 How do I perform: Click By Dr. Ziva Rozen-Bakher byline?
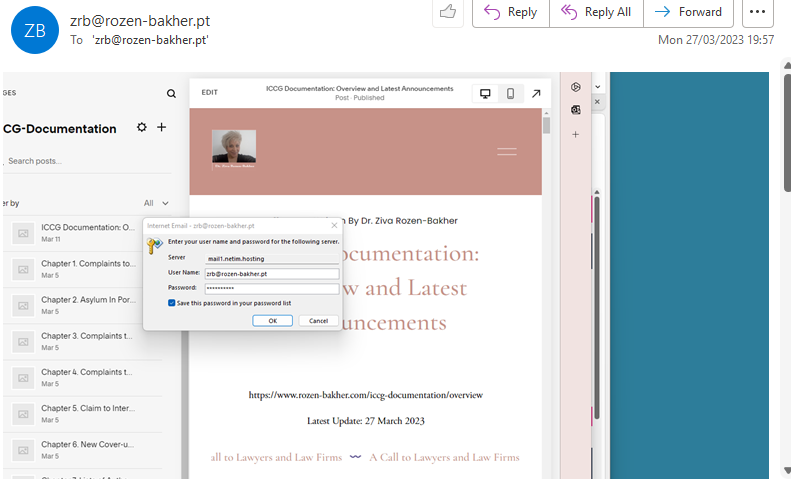[x=403, y=221]
